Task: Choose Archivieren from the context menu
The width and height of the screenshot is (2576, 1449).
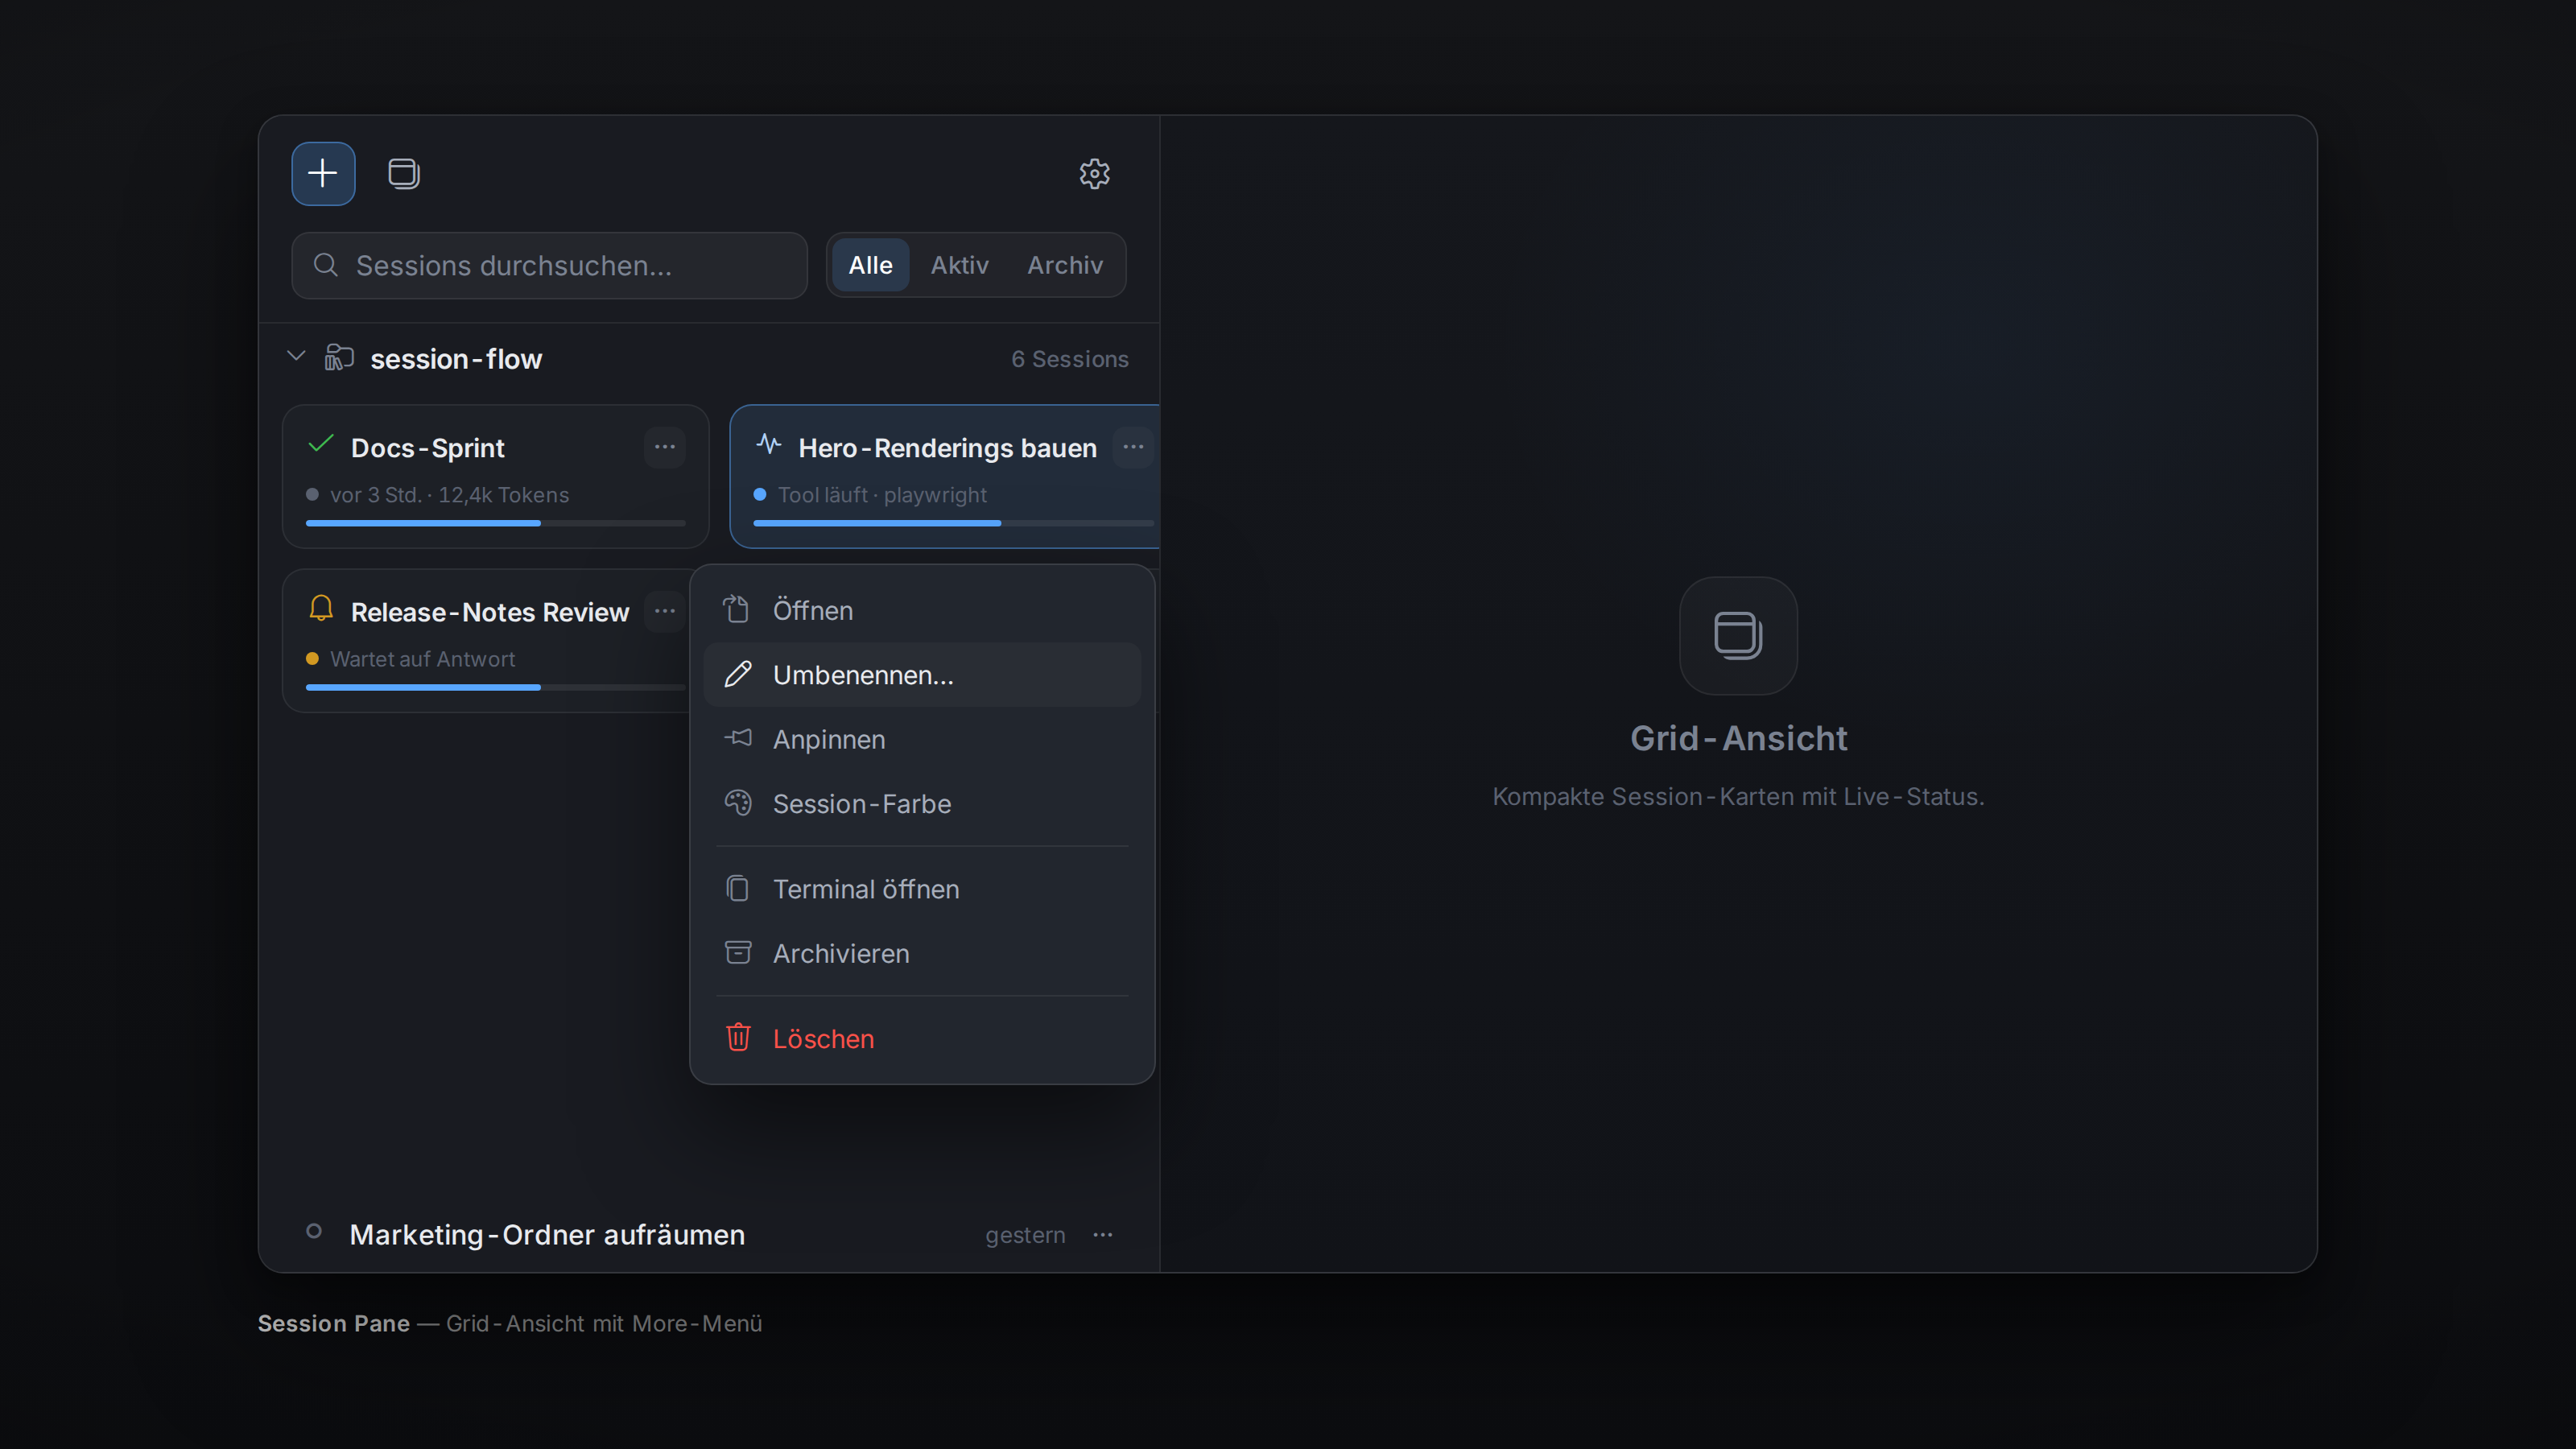Action: click(x=921, y=953)
